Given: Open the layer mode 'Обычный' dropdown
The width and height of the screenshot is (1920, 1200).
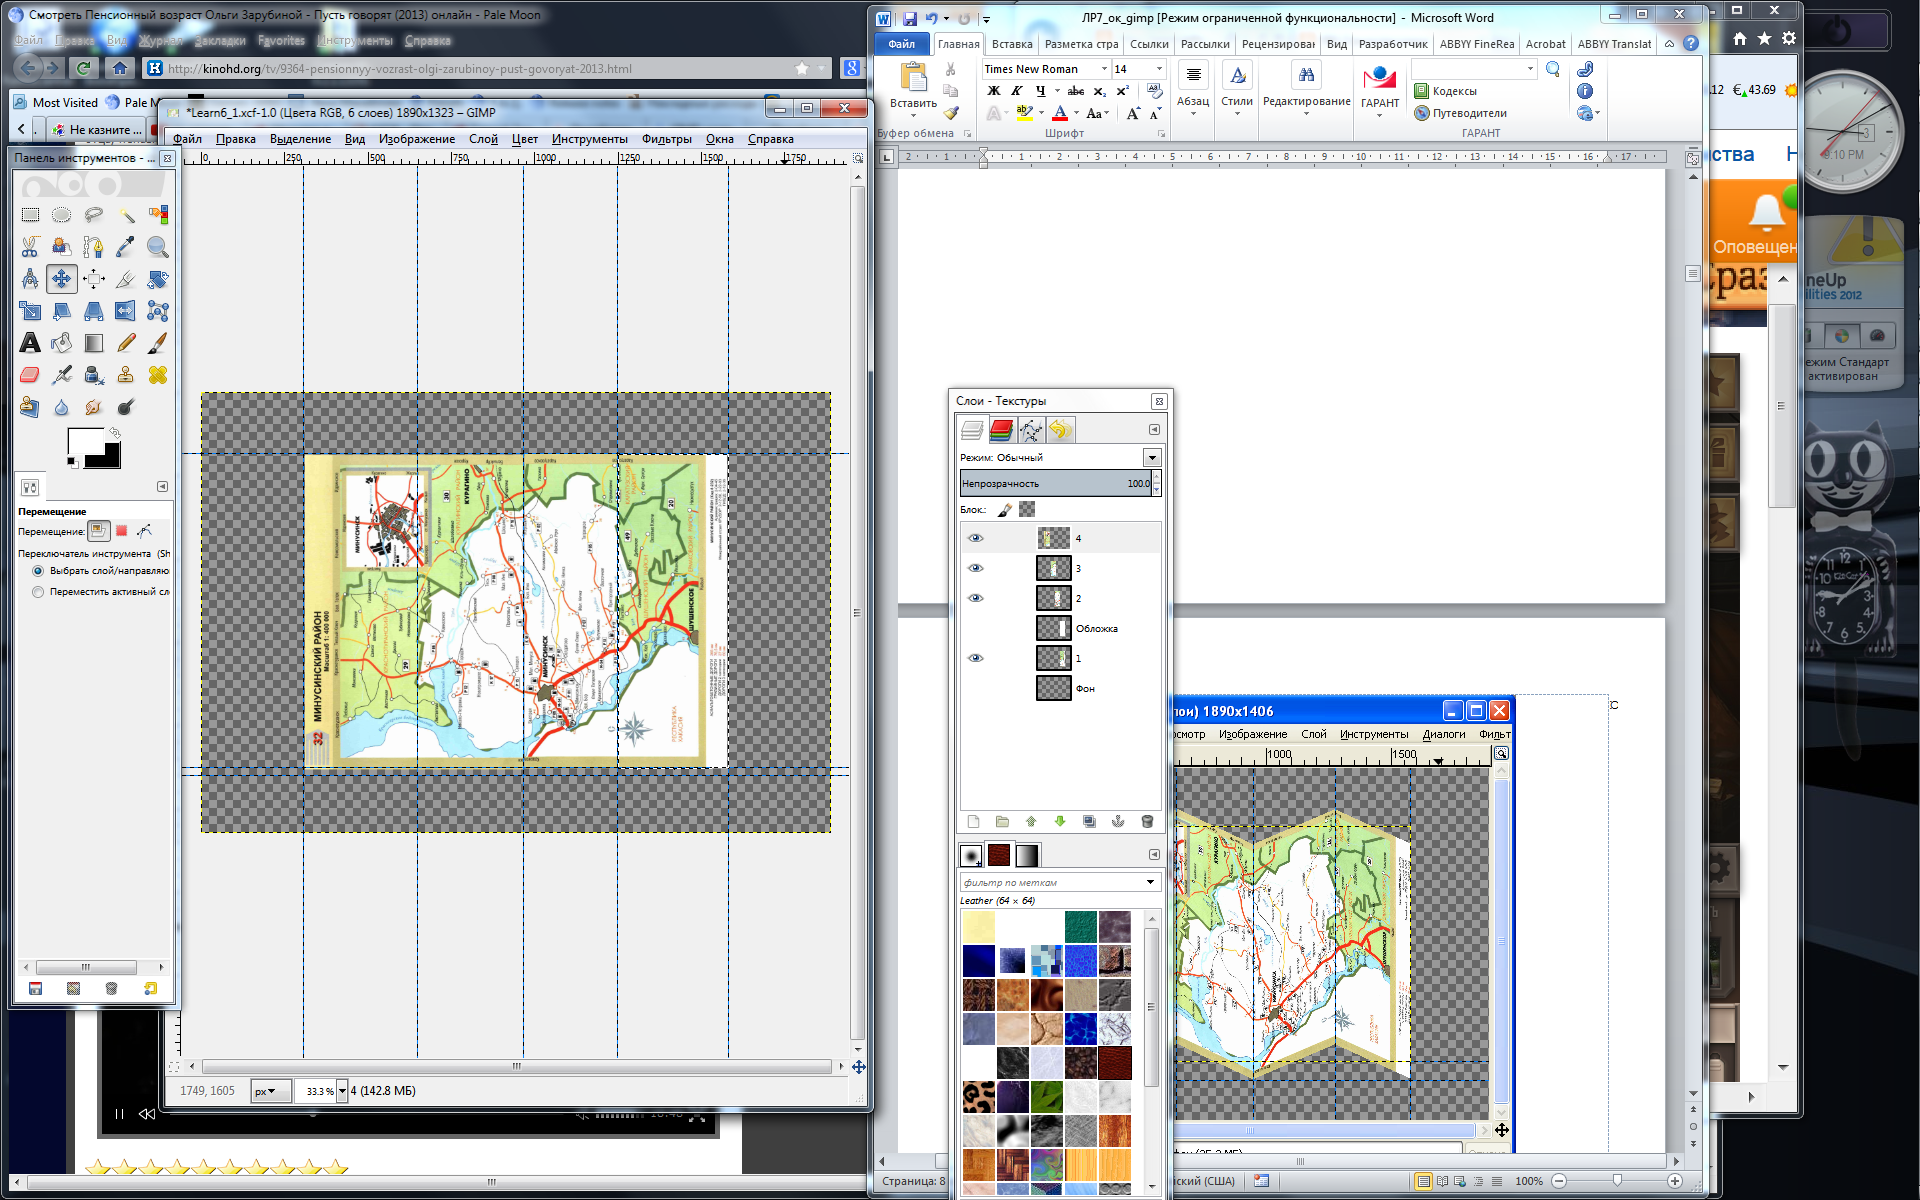Looking at the screenshot, I should pyautogui.click(x=1152, y=457).
